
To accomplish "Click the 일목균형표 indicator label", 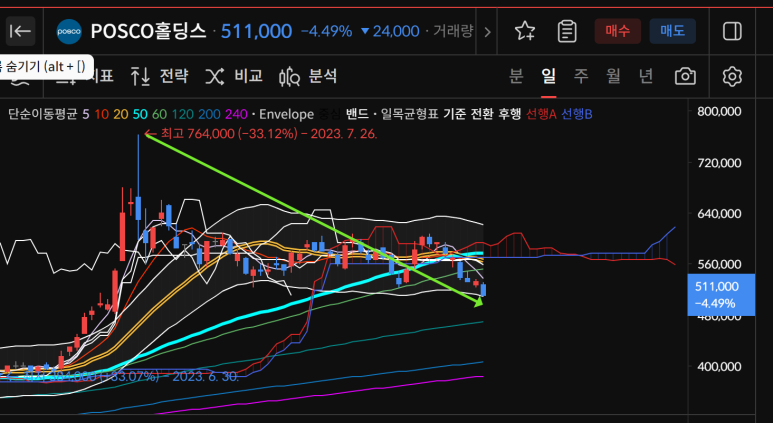I will 409,114.
